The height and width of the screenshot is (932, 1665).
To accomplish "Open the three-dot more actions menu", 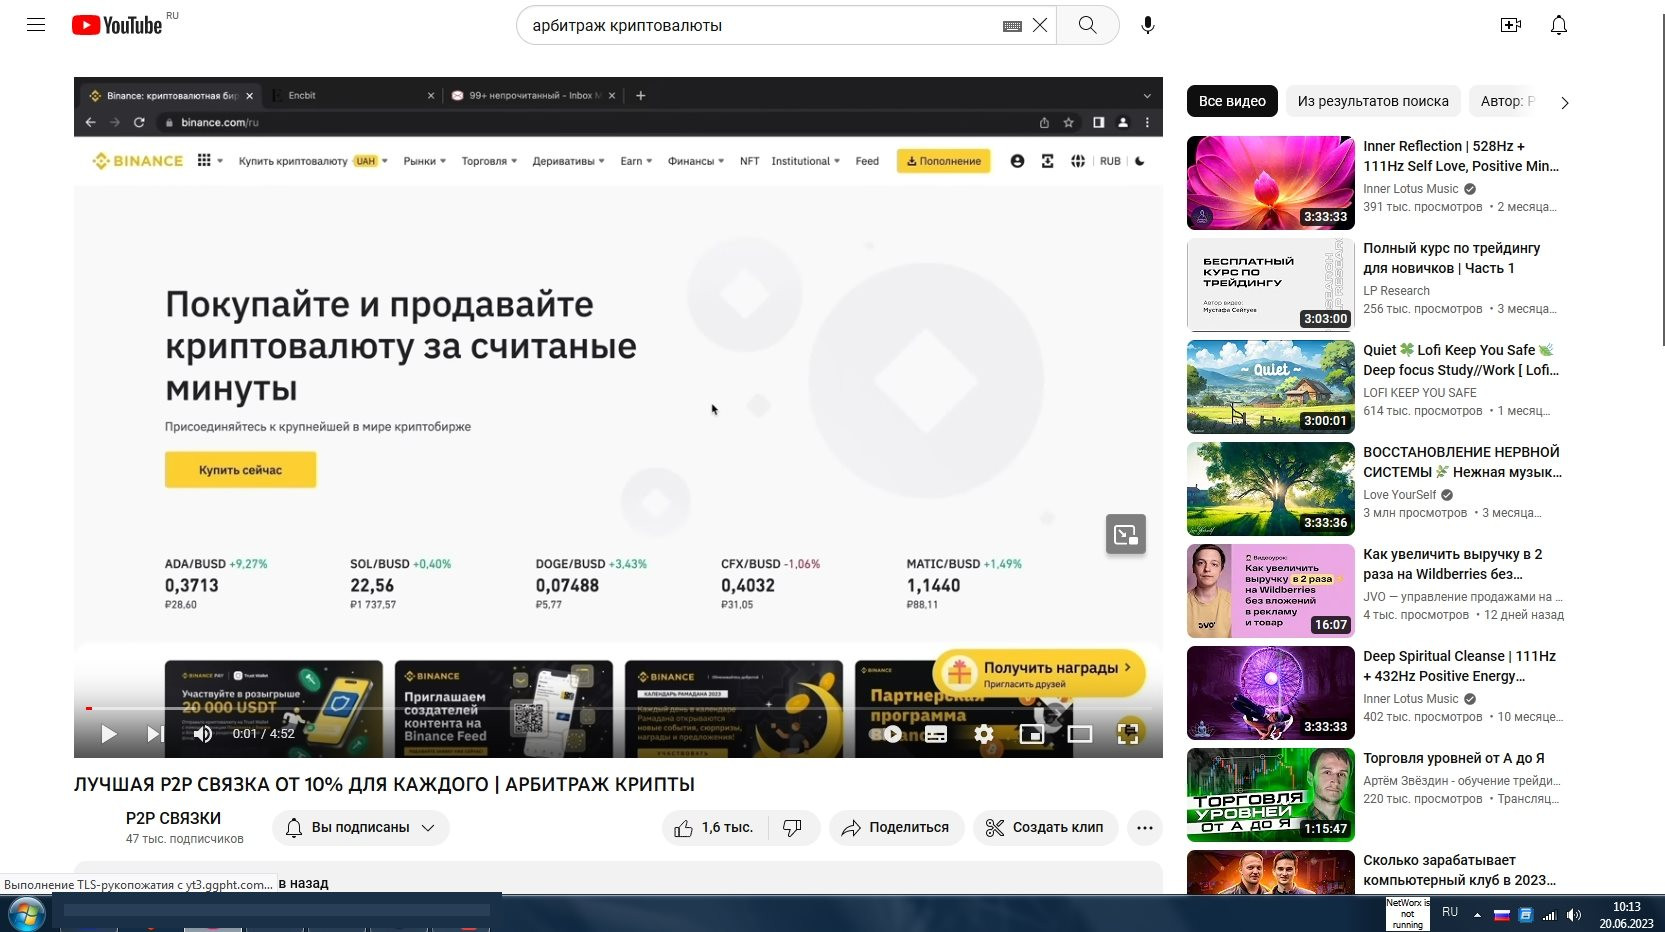I will point(1145,828).
